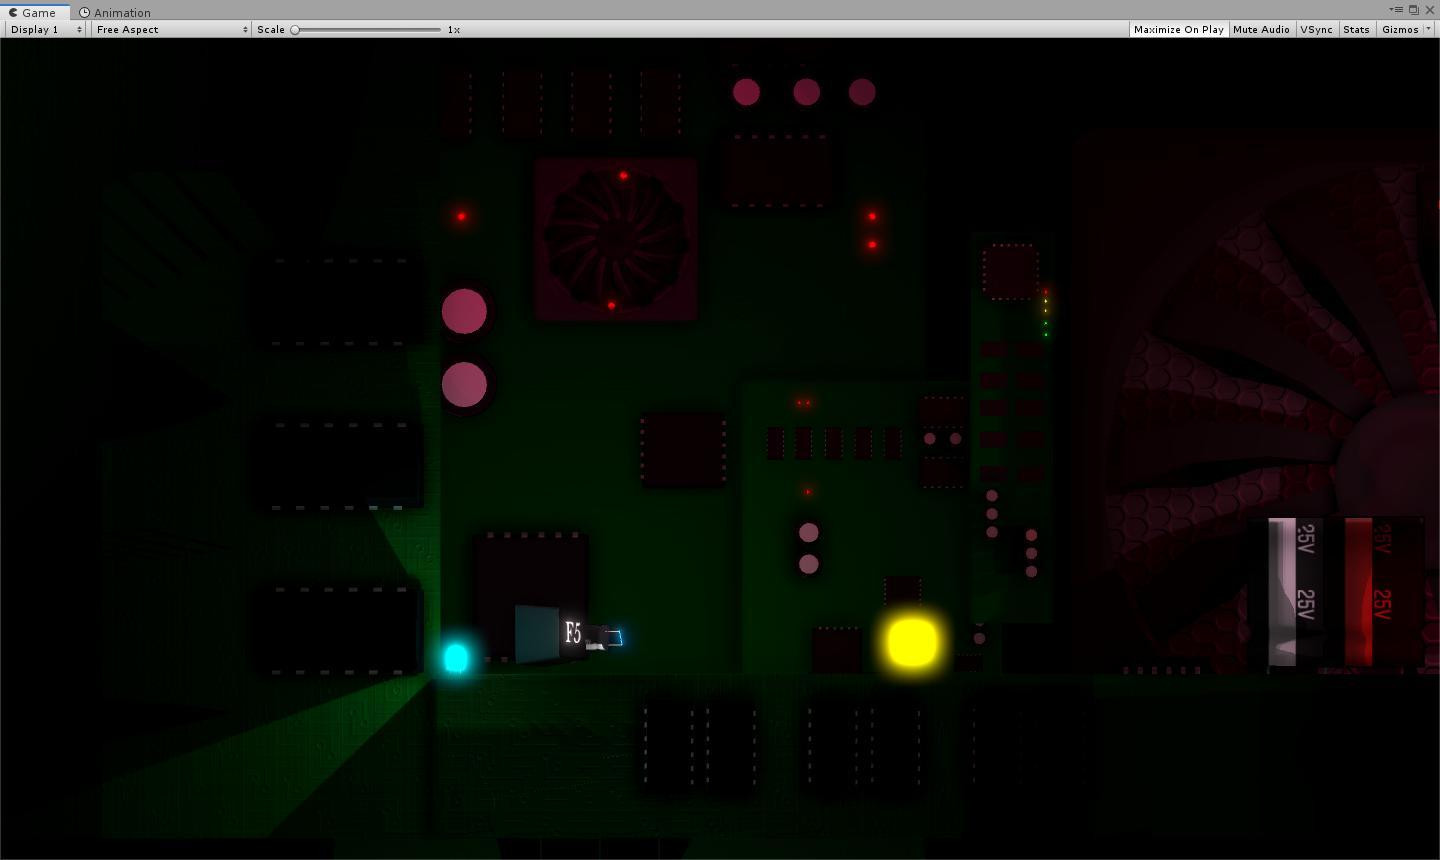This screenshot has width=1440, height=860.
Task: Click the Scale slider handle
Action: coord(295,29)
